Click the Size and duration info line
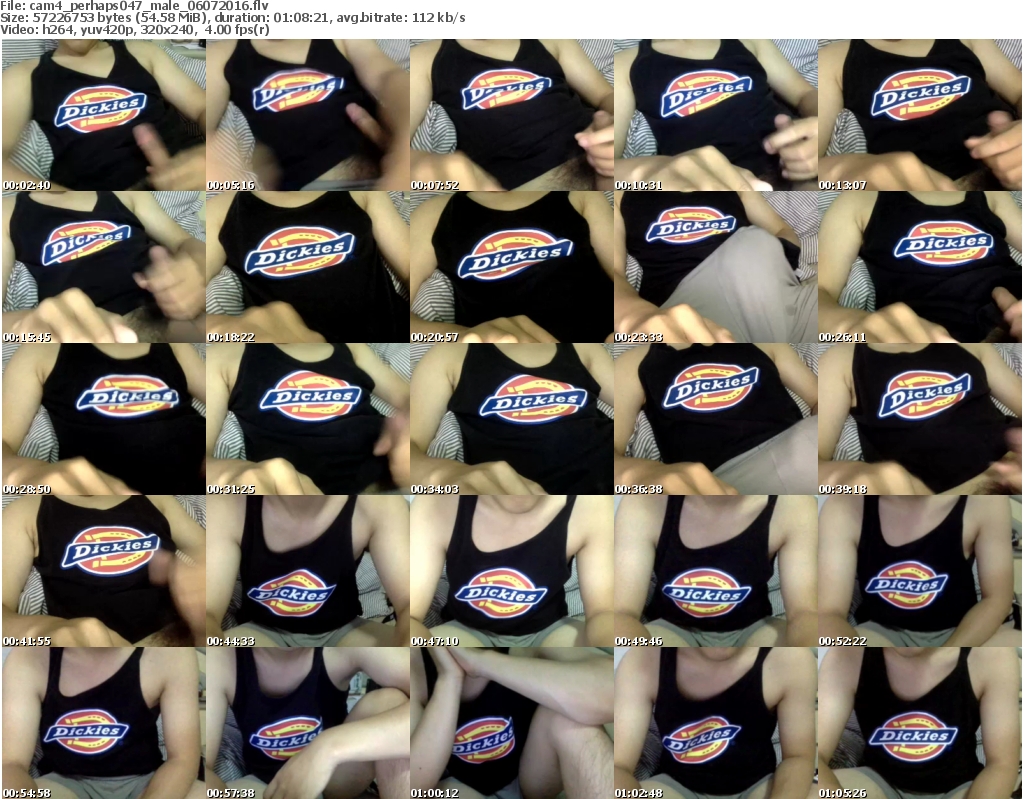Viewport: 1024px width, 799px height. pos(232,18)
